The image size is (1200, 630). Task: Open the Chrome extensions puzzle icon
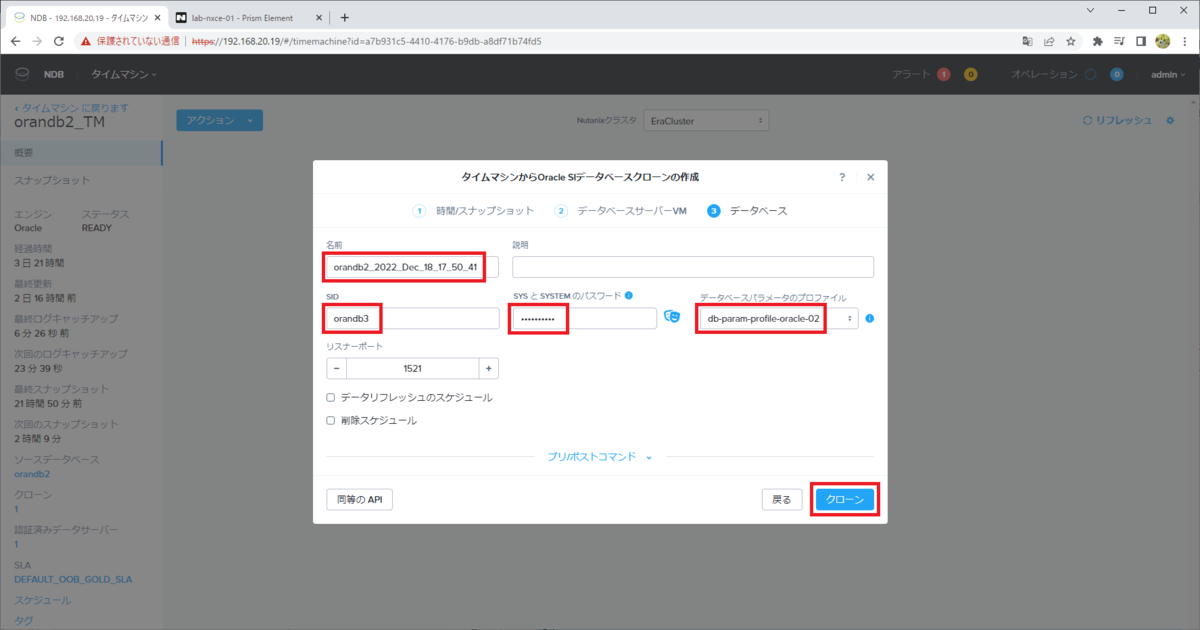click(x=1098, y=41)
